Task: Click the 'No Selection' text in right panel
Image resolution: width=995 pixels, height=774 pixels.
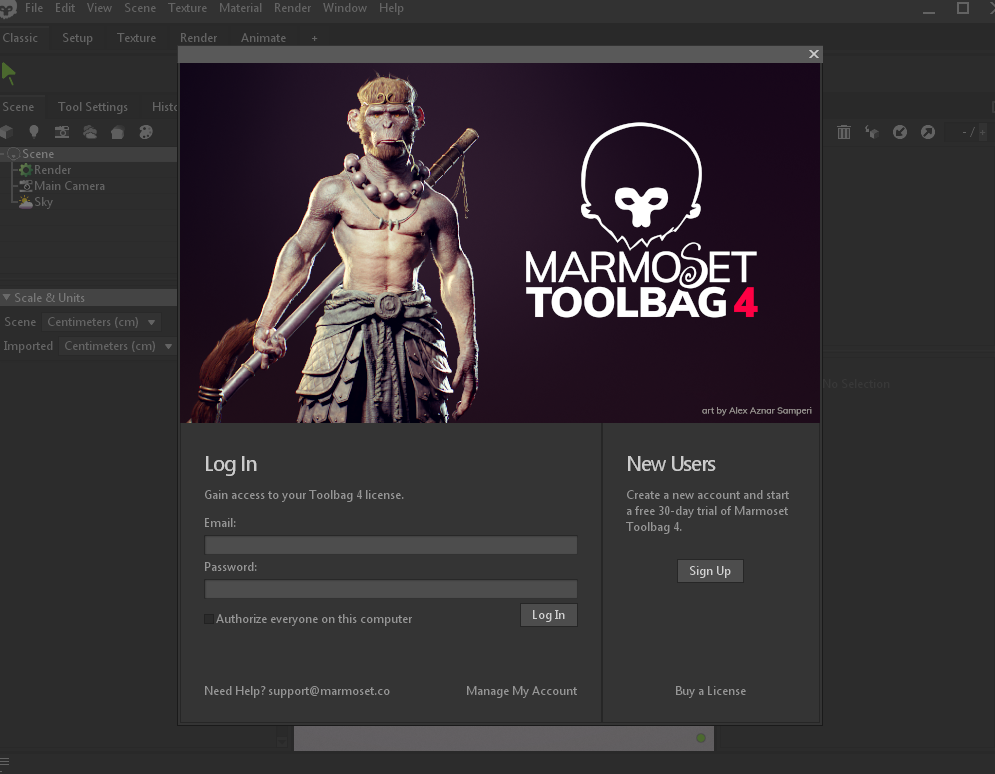Action: (x=856, y=384)
